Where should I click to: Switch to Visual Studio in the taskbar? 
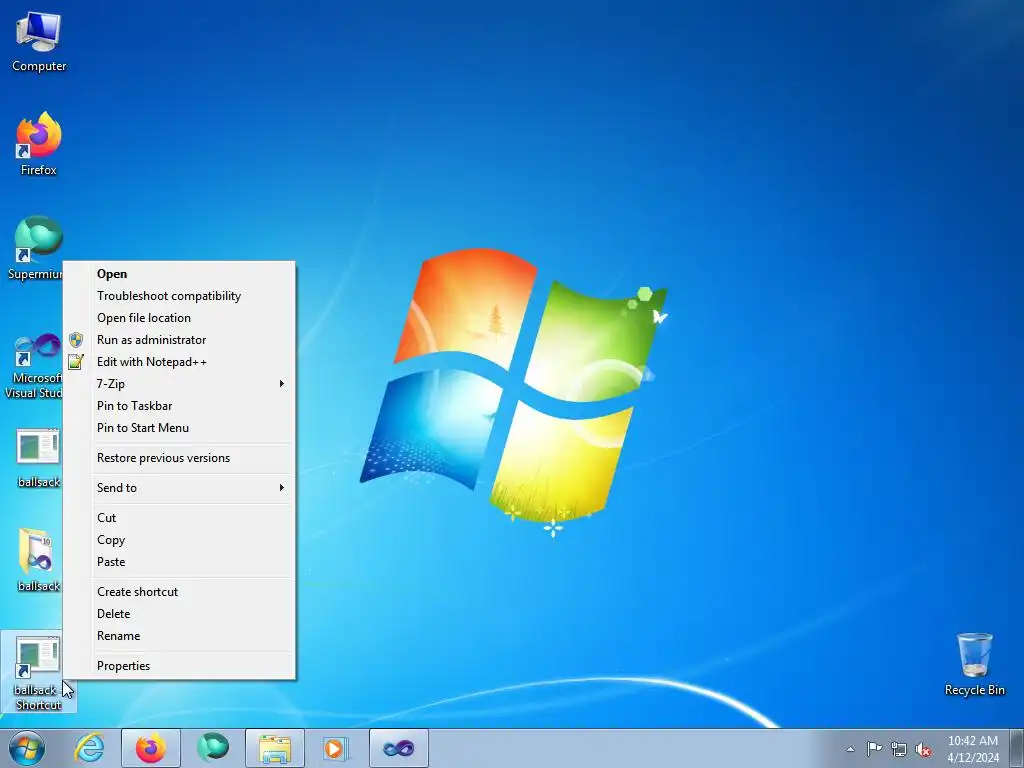tap(398, 748)
